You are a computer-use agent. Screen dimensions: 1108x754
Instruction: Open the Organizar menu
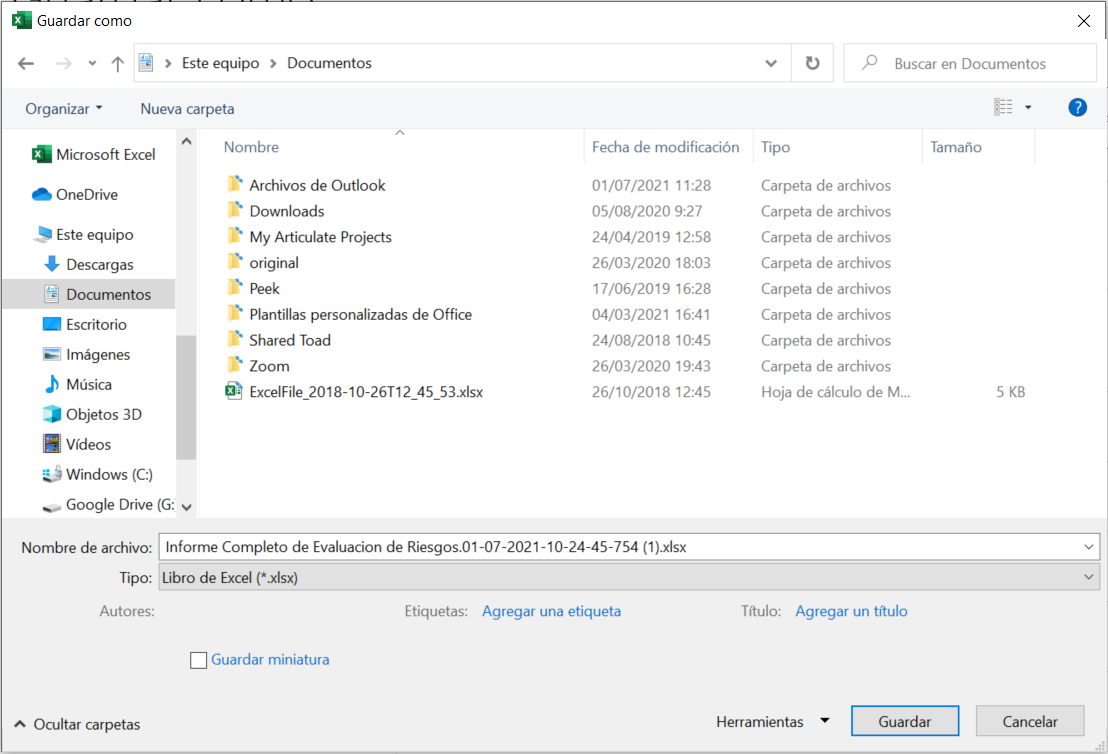click(64, 108)
